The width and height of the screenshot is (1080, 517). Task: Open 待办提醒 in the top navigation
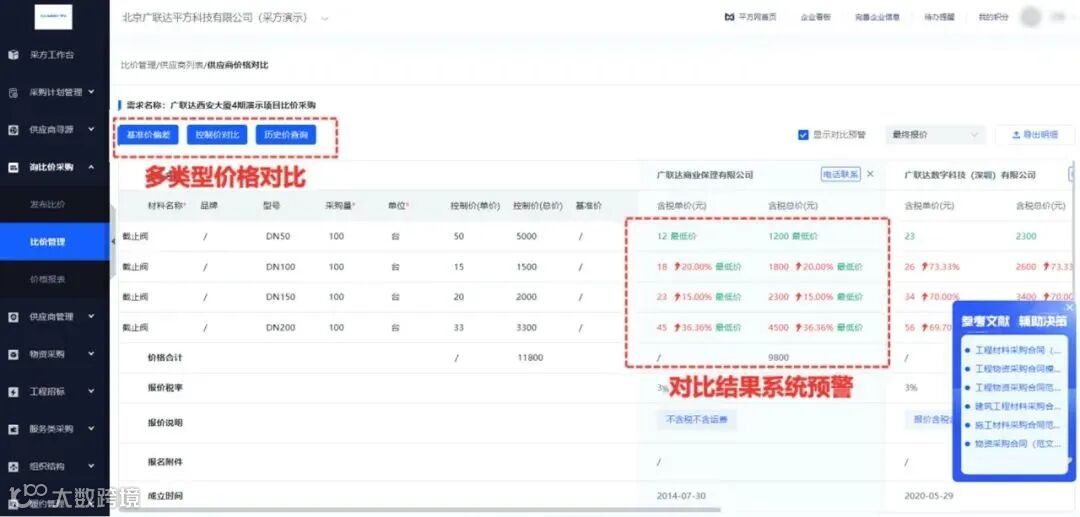point(939,17)
